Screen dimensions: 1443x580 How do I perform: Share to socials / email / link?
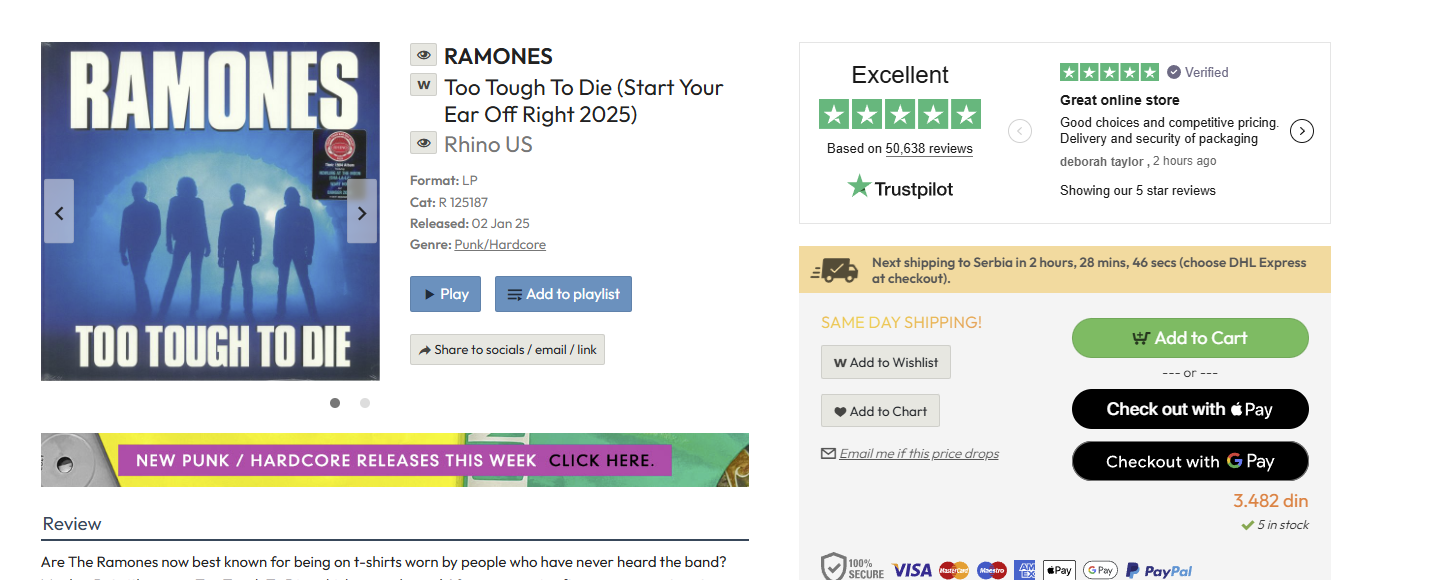[507, 350]
